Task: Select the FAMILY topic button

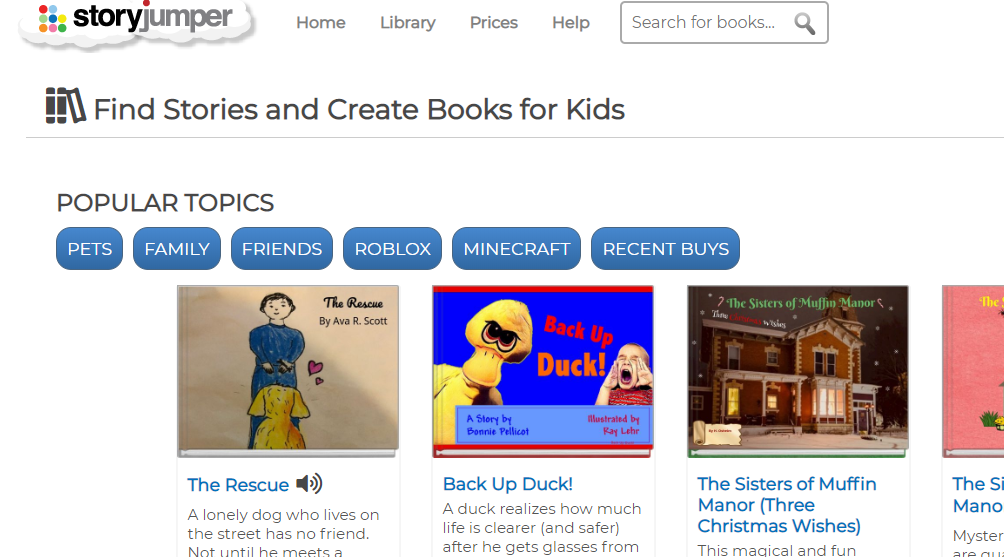Action: tap(177, 249)
